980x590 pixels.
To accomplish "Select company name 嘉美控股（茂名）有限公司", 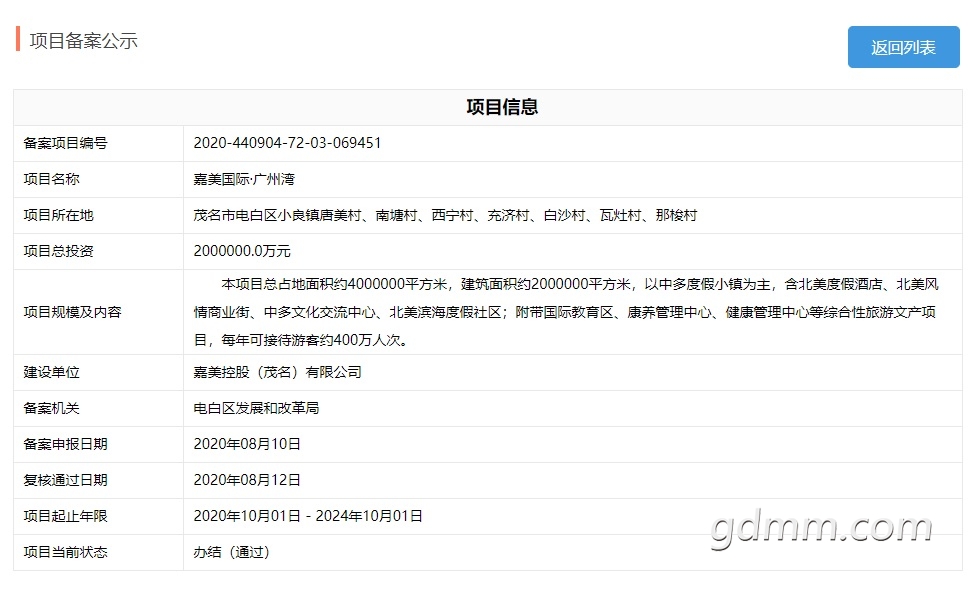I will click(278, 372).
